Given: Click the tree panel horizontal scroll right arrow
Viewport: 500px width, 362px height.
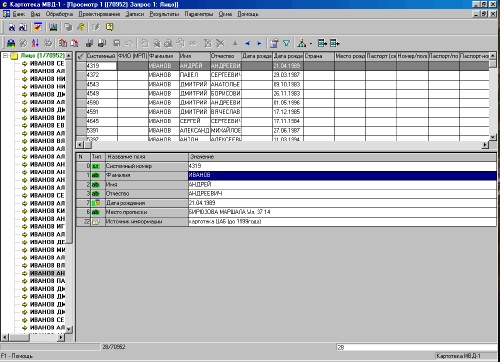Looking at the screenshot, I should point(61,337).
